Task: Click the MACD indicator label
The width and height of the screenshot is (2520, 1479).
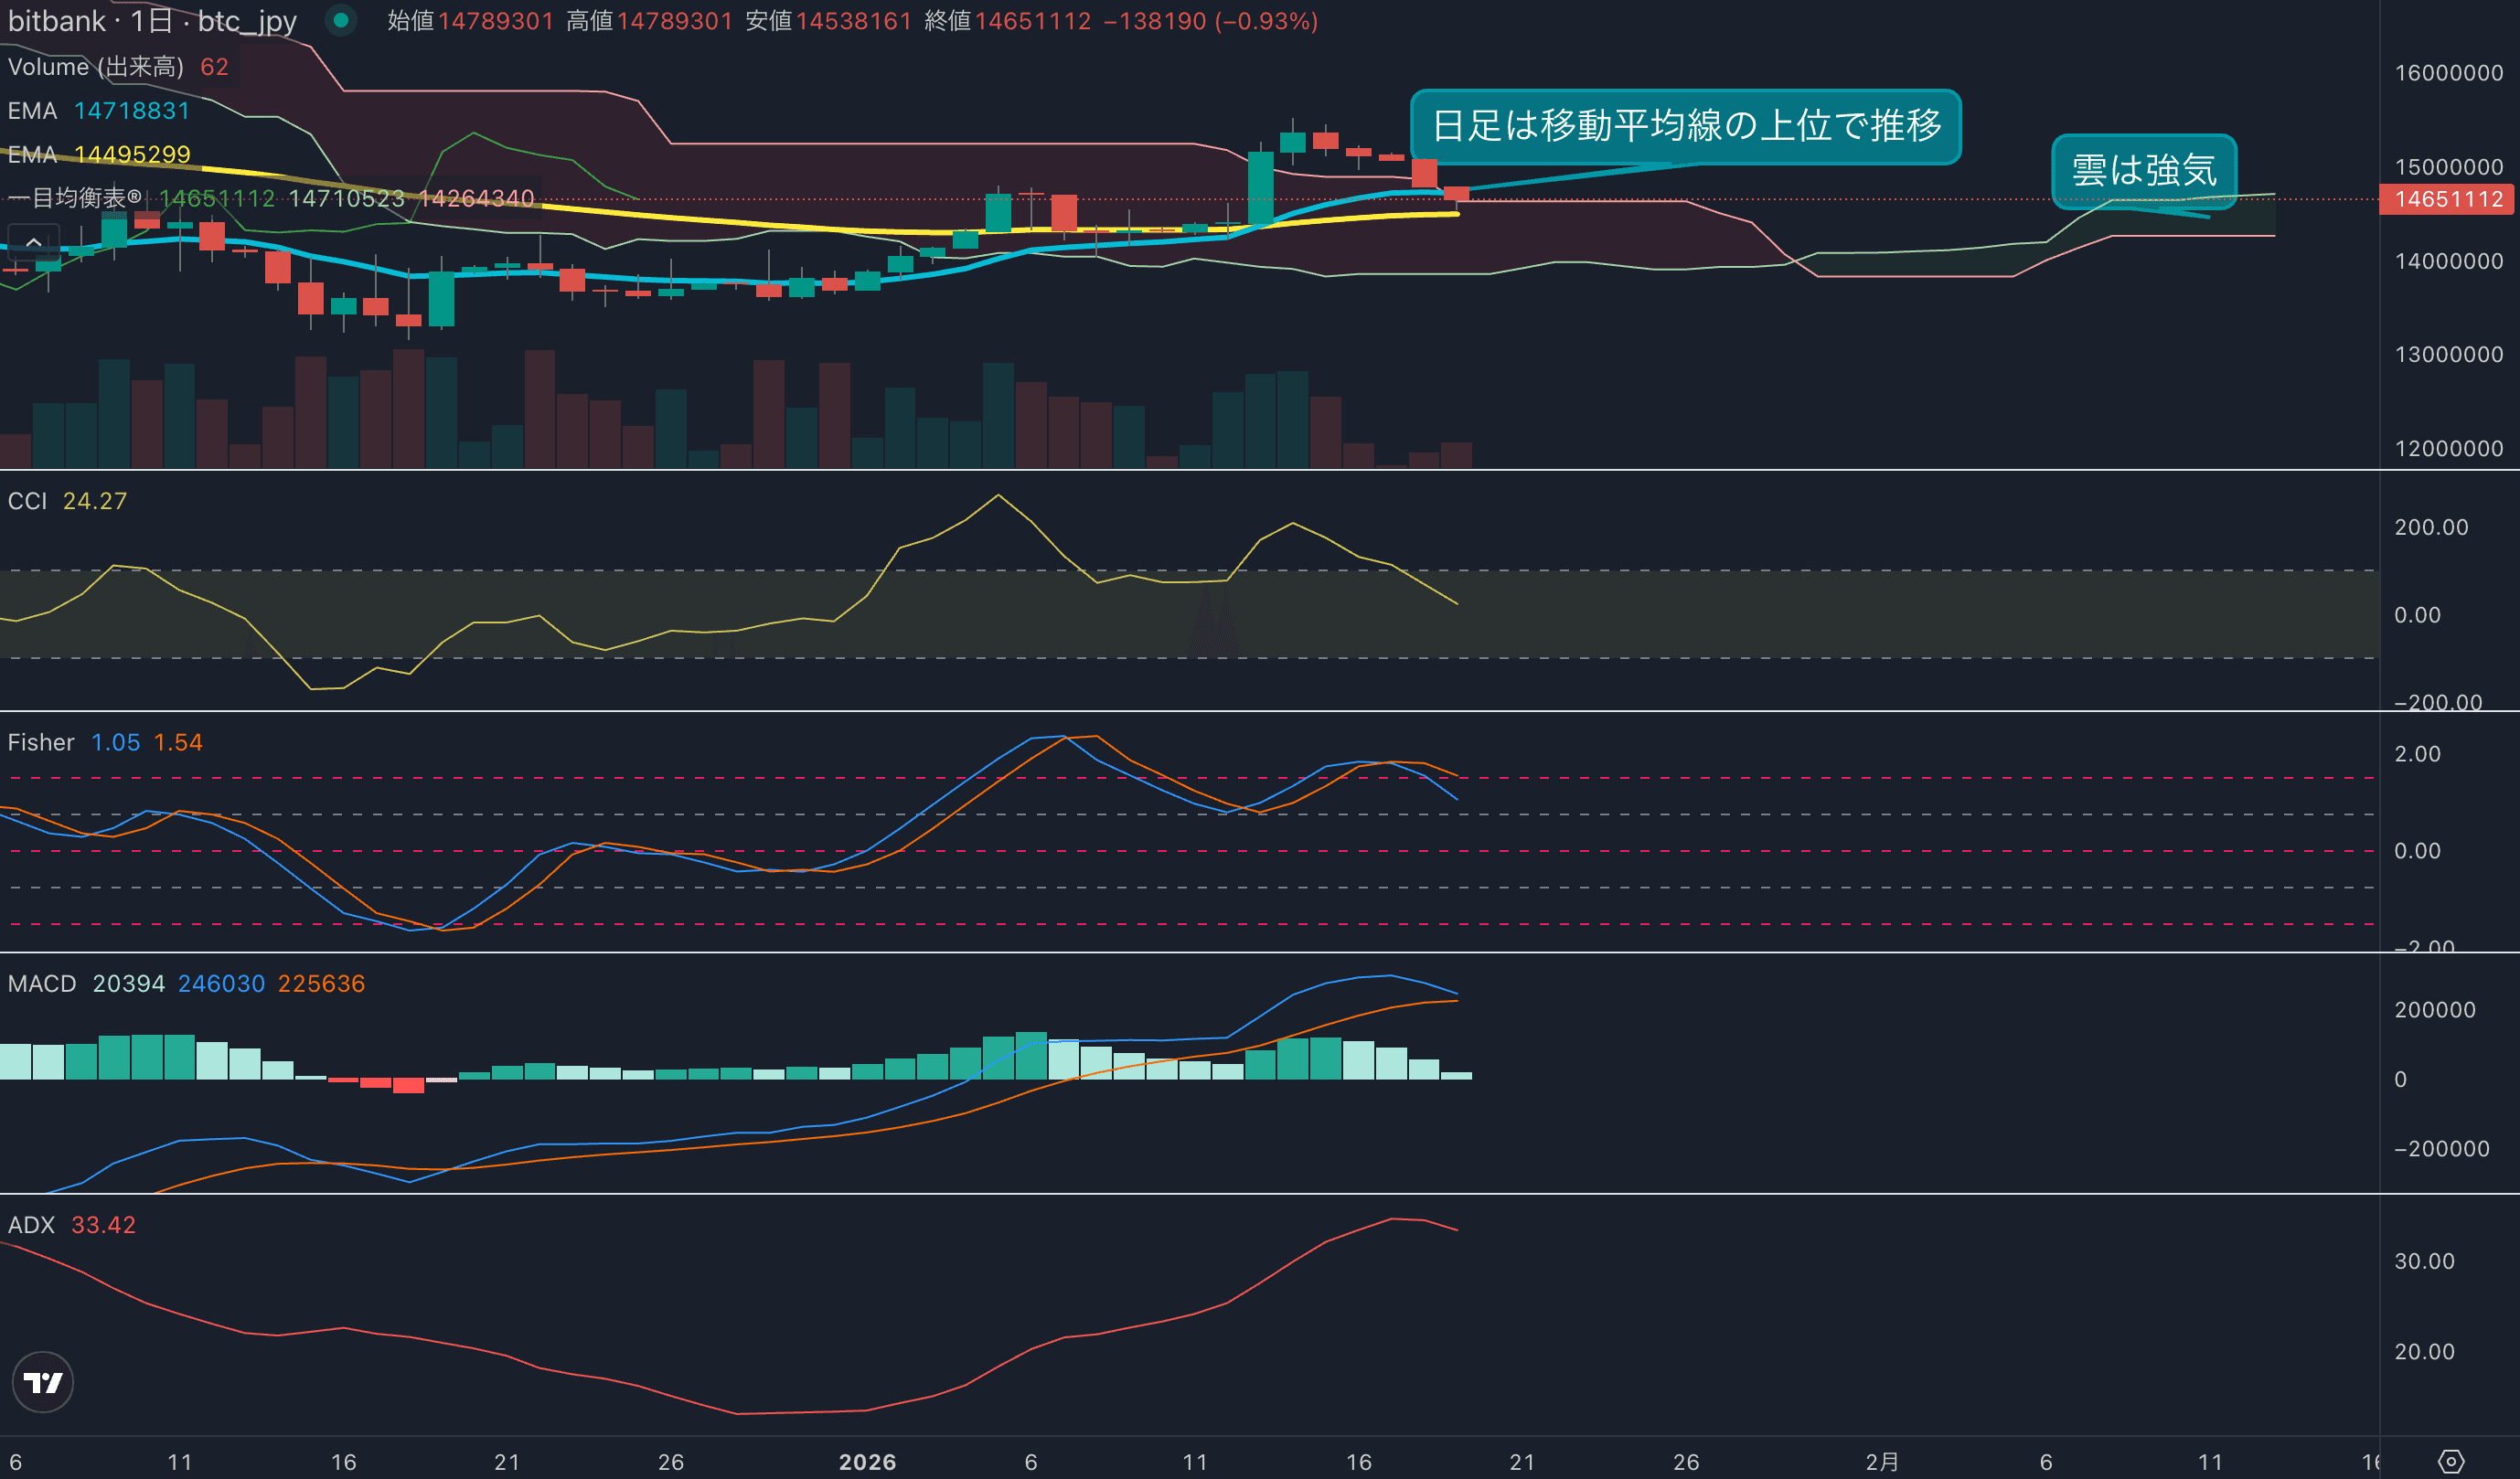Action: 42,984
